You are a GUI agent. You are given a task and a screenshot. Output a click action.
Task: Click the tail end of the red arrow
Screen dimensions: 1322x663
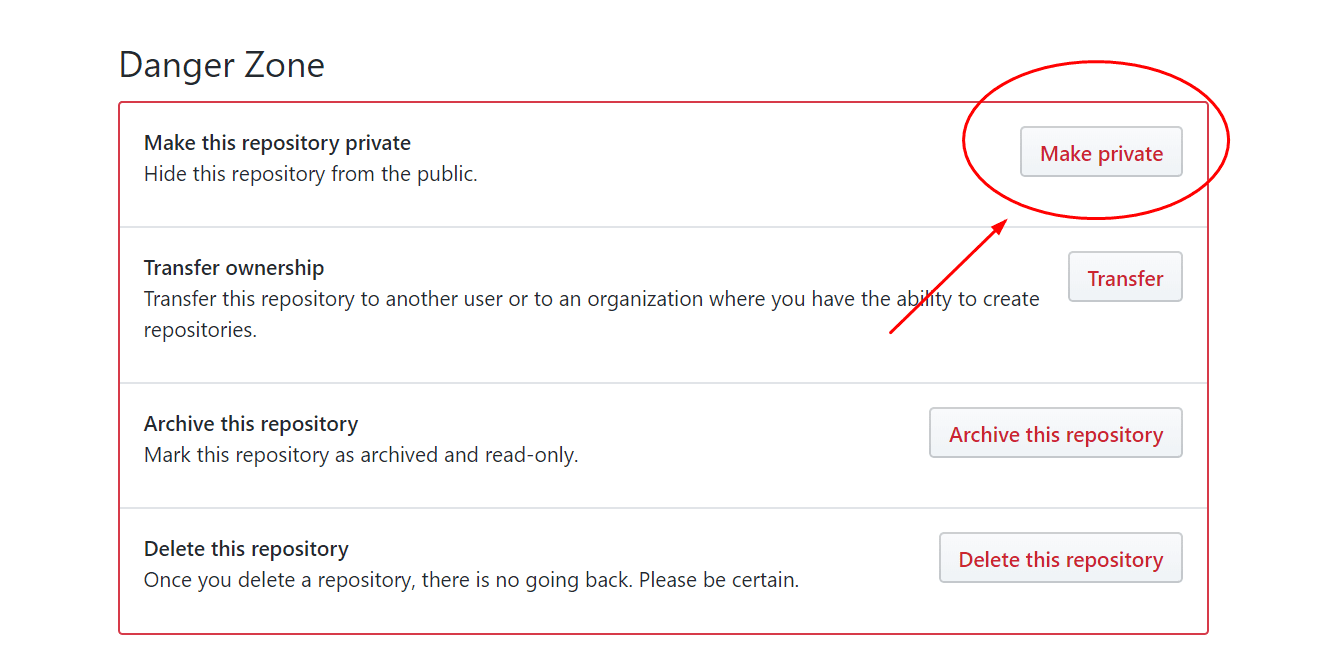coord(893,331)
